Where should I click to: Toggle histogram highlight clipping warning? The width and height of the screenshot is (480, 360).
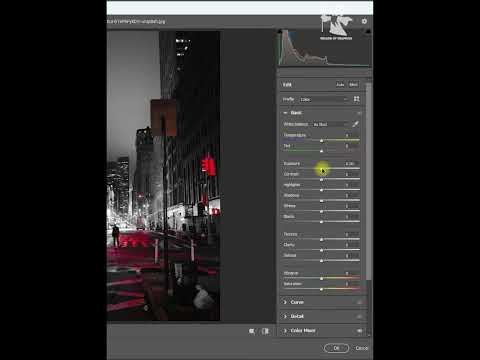coord(368,31)
